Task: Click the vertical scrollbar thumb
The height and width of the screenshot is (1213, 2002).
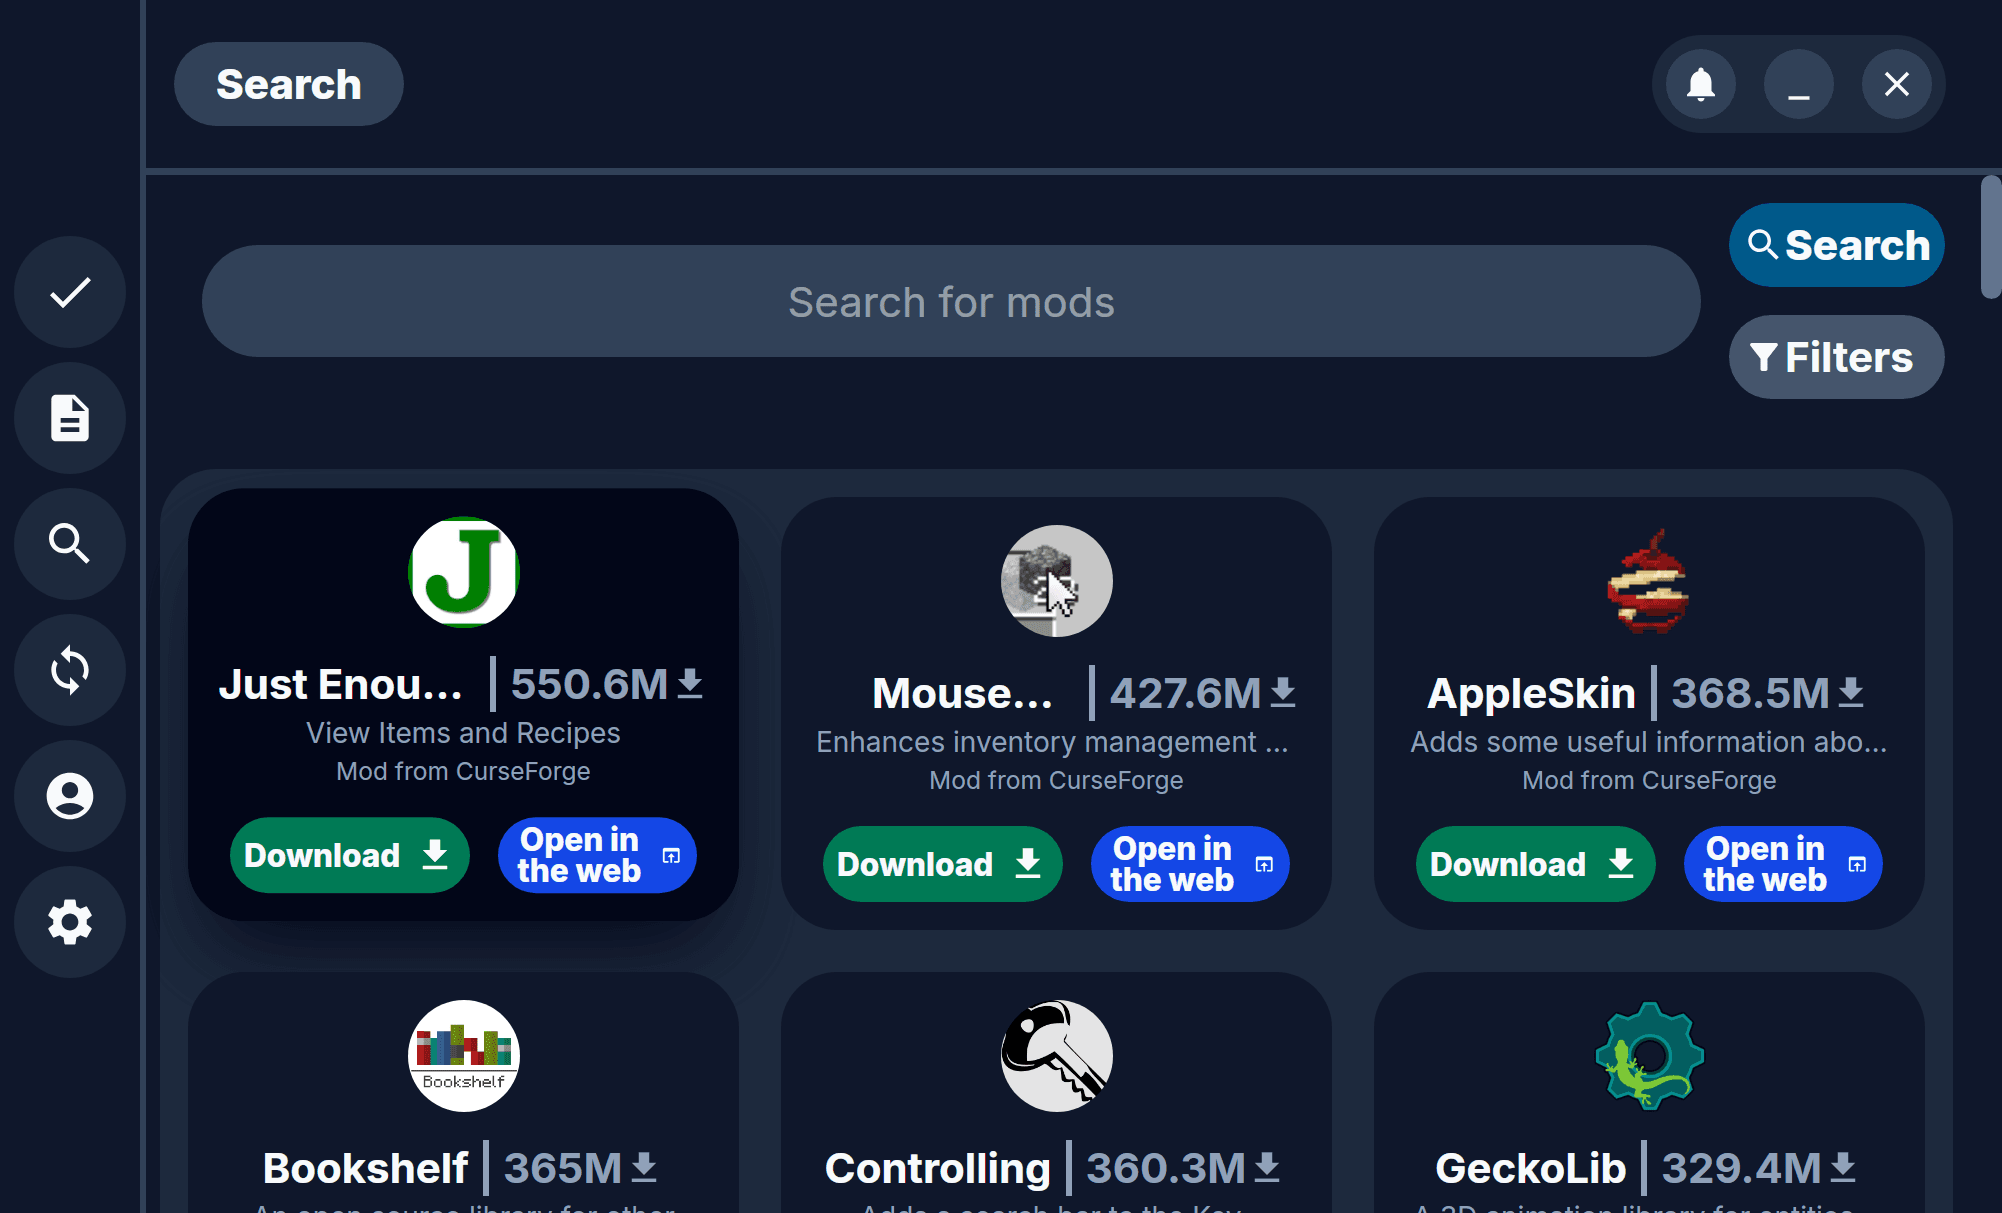Action: [x=1990, y=237]
